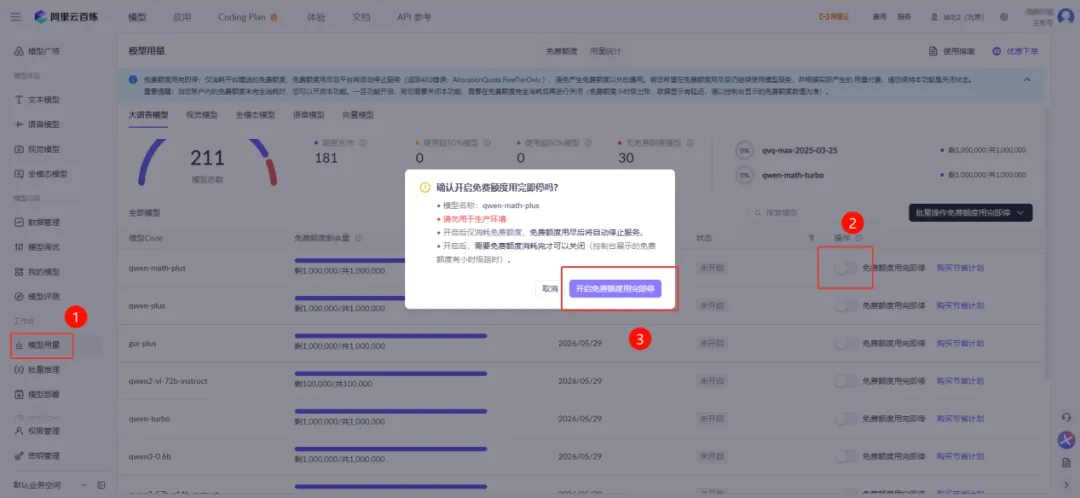This screenshot has width=1080, height=498.
Task: Toggle 免费额度用完即停 switch for qwen-math-plus
Action: point(847,267)
